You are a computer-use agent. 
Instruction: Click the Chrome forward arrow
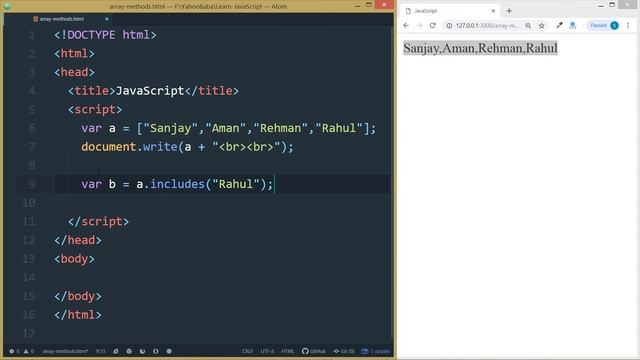pyautogui.click(x=419, y=25)
